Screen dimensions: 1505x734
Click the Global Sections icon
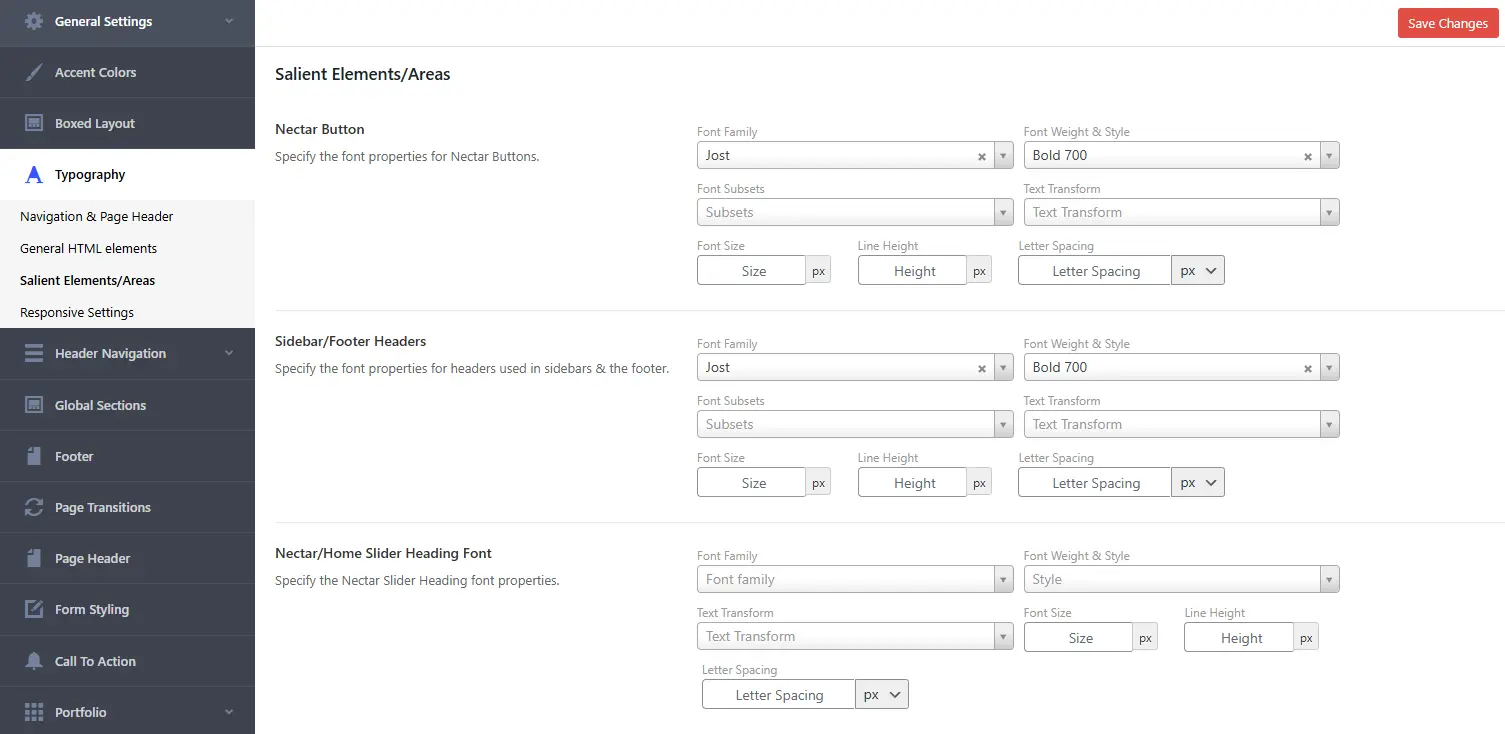click(x=34, y=405)
